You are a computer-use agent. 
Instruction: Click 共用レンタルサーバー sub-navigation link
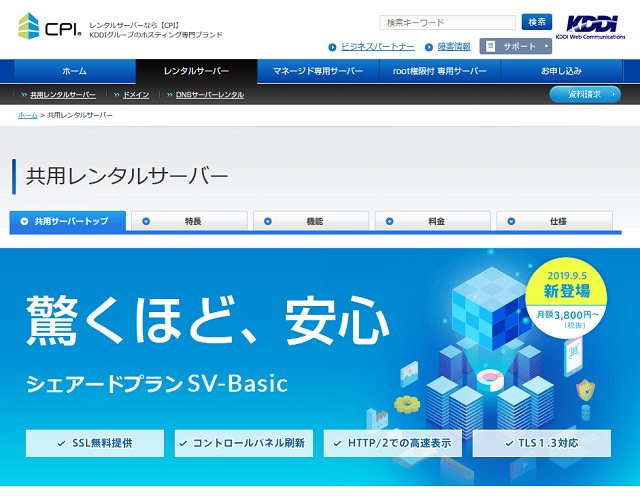point(63,95)
